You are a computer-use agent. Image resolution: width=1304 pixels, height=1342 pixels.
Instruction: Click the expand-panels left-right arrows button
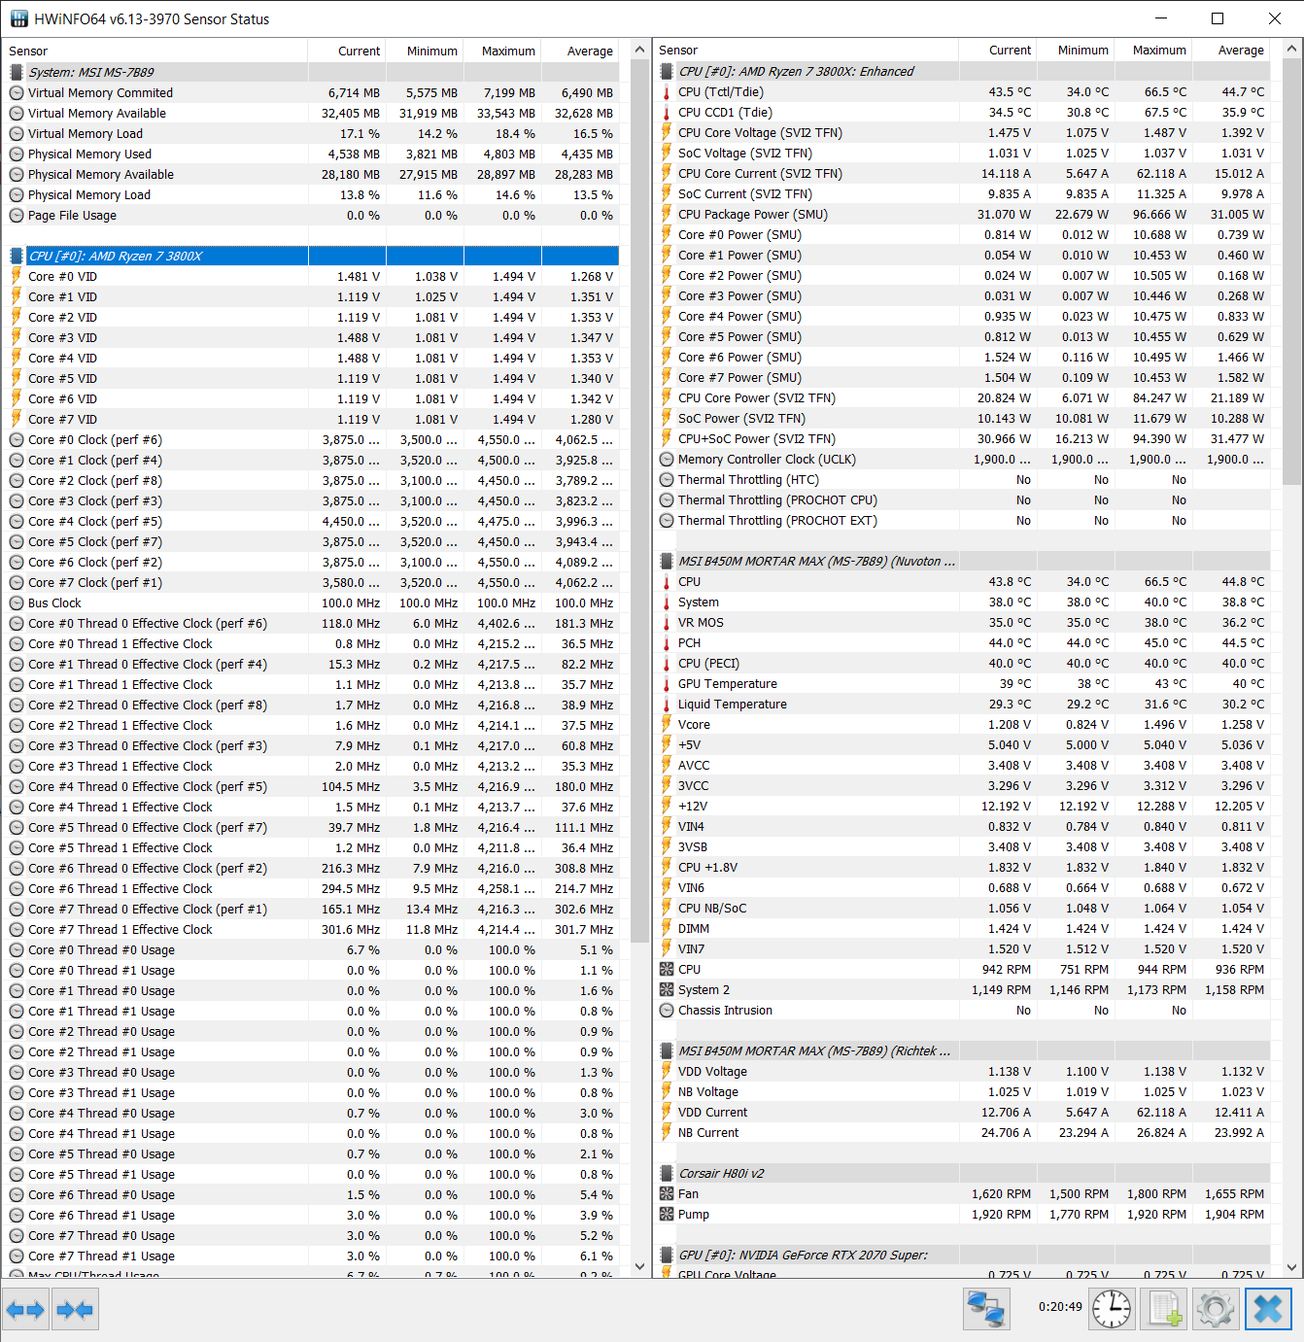click(25, 1309)
